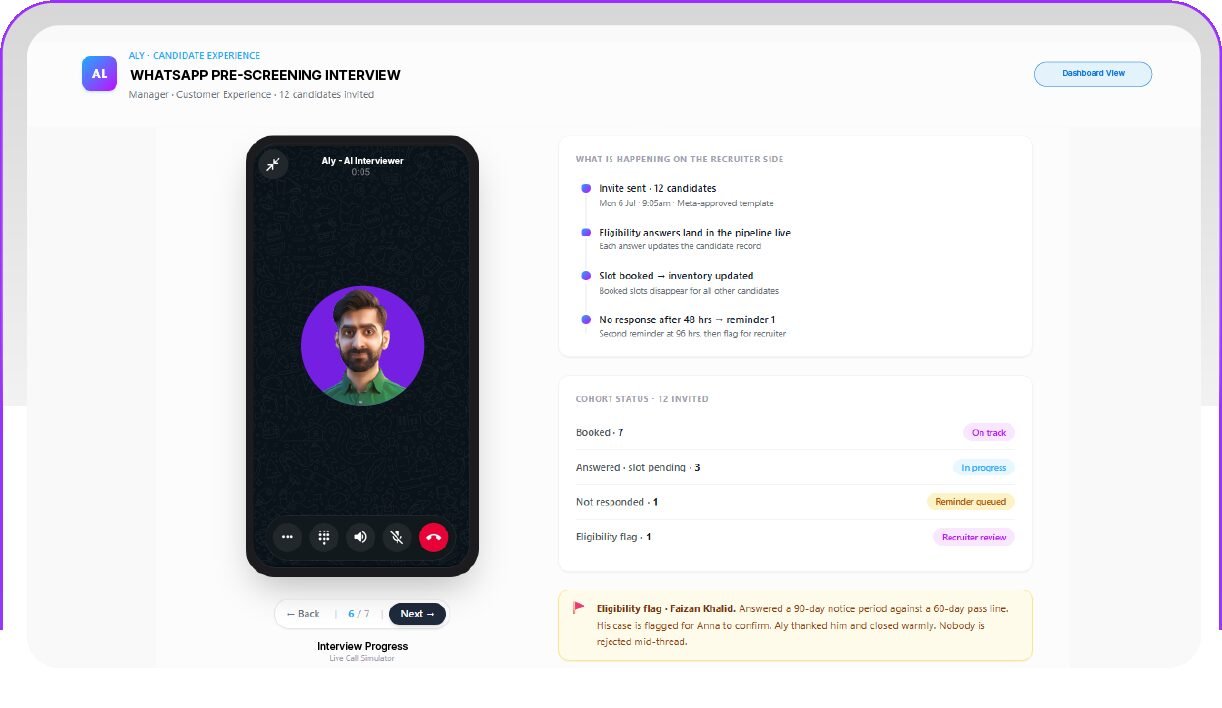Image resolution: width=1222 pixels, height=708 pixels.
Task: Click the red eligibility flag icon
Action: point(579,608)
